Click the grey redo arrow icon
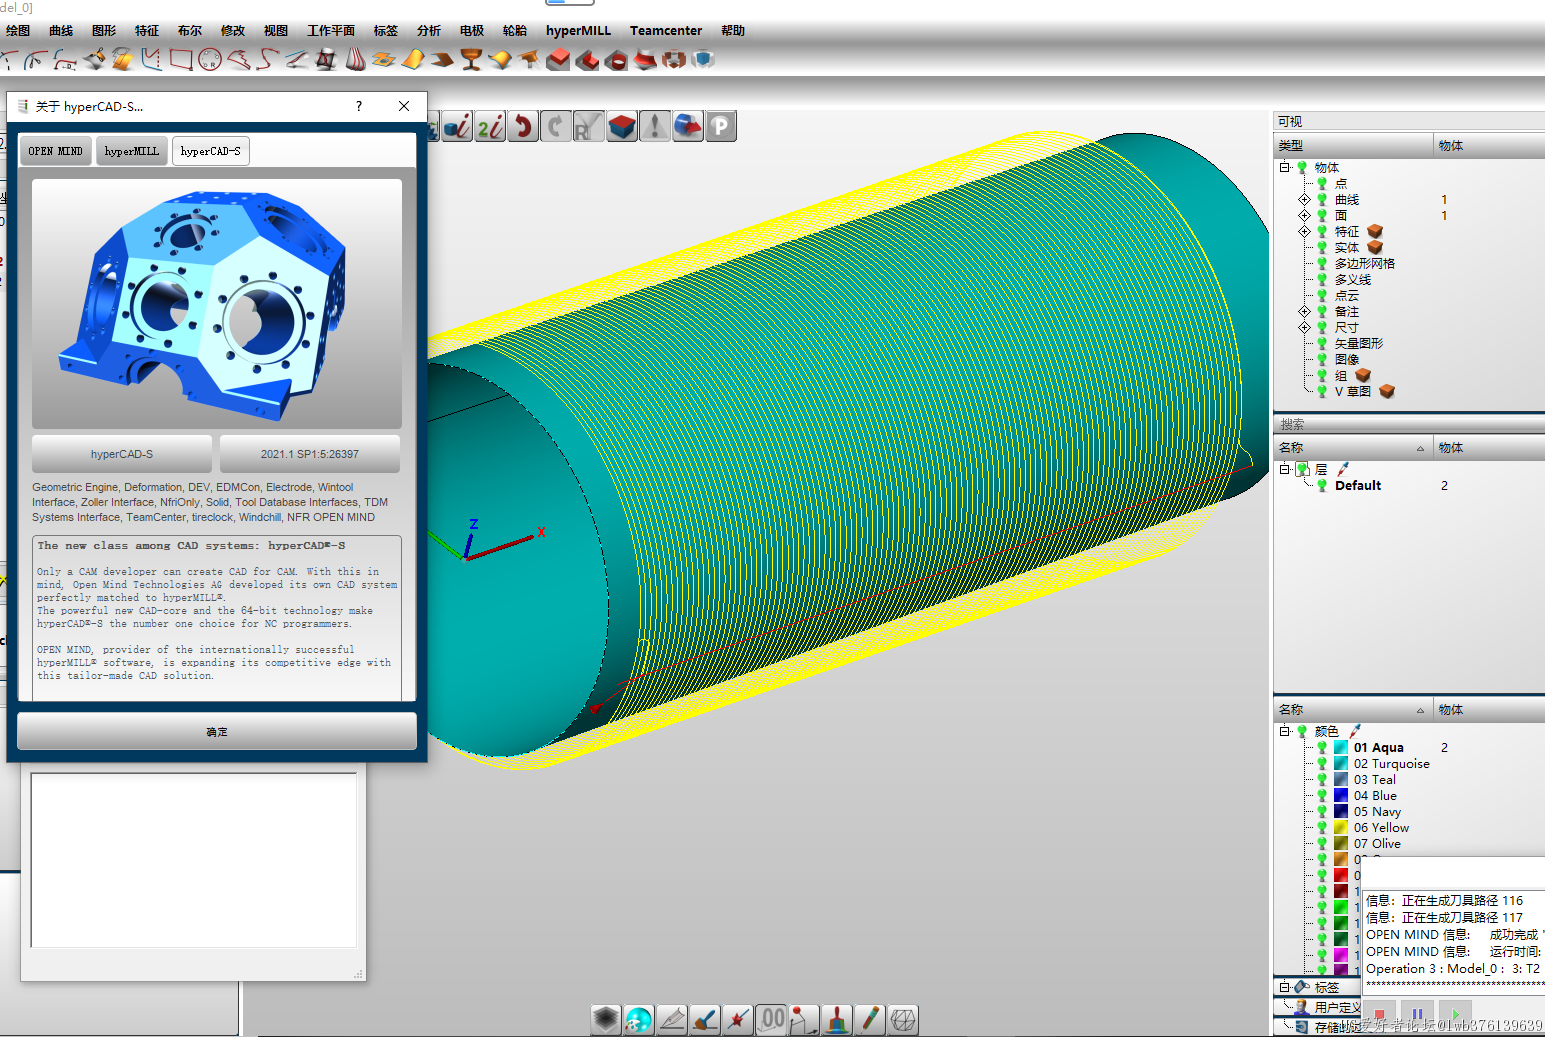This screenshot has width=1545, height=1037. pos(556,127)
